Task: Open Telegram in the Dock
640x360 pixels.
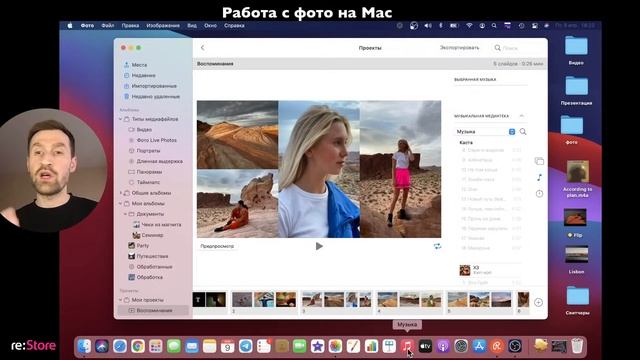Action: pos(246,346)
